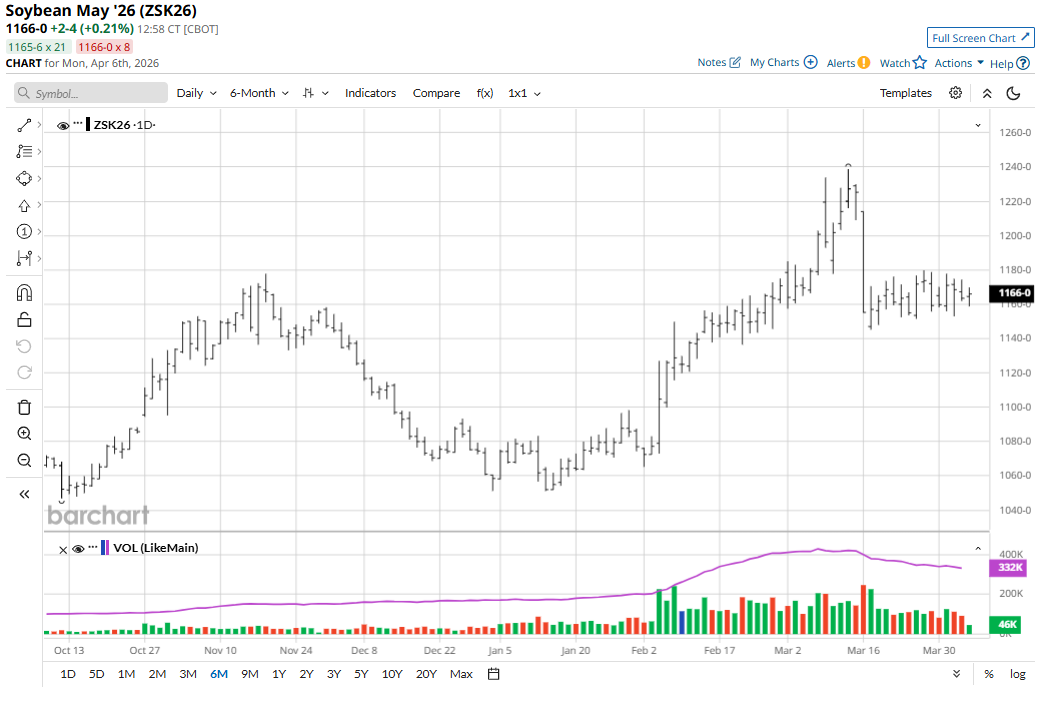Open the Compare menu
Screen dimensions: 1059x703
click(x=436, y=93)
